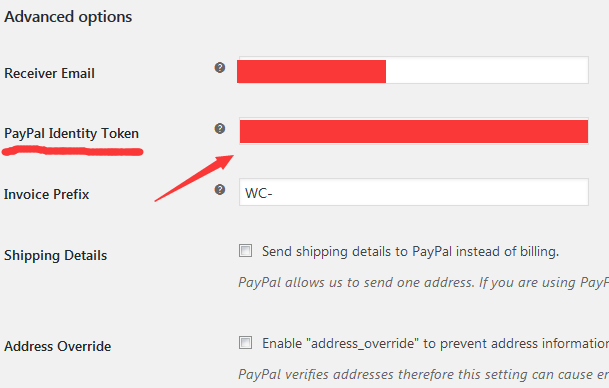
Task: Click the red underline beneath PayPal Identity Token
Action: pos(73,151)
